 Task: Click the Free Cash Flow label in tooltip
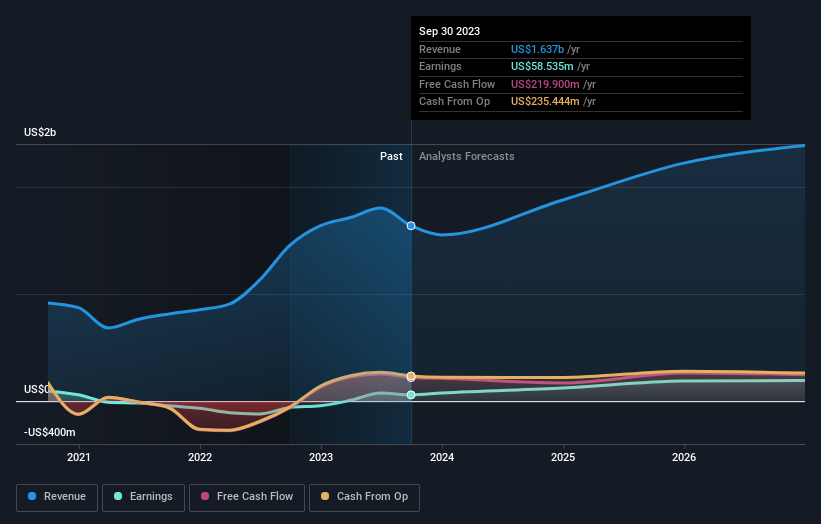click(457, 84)
